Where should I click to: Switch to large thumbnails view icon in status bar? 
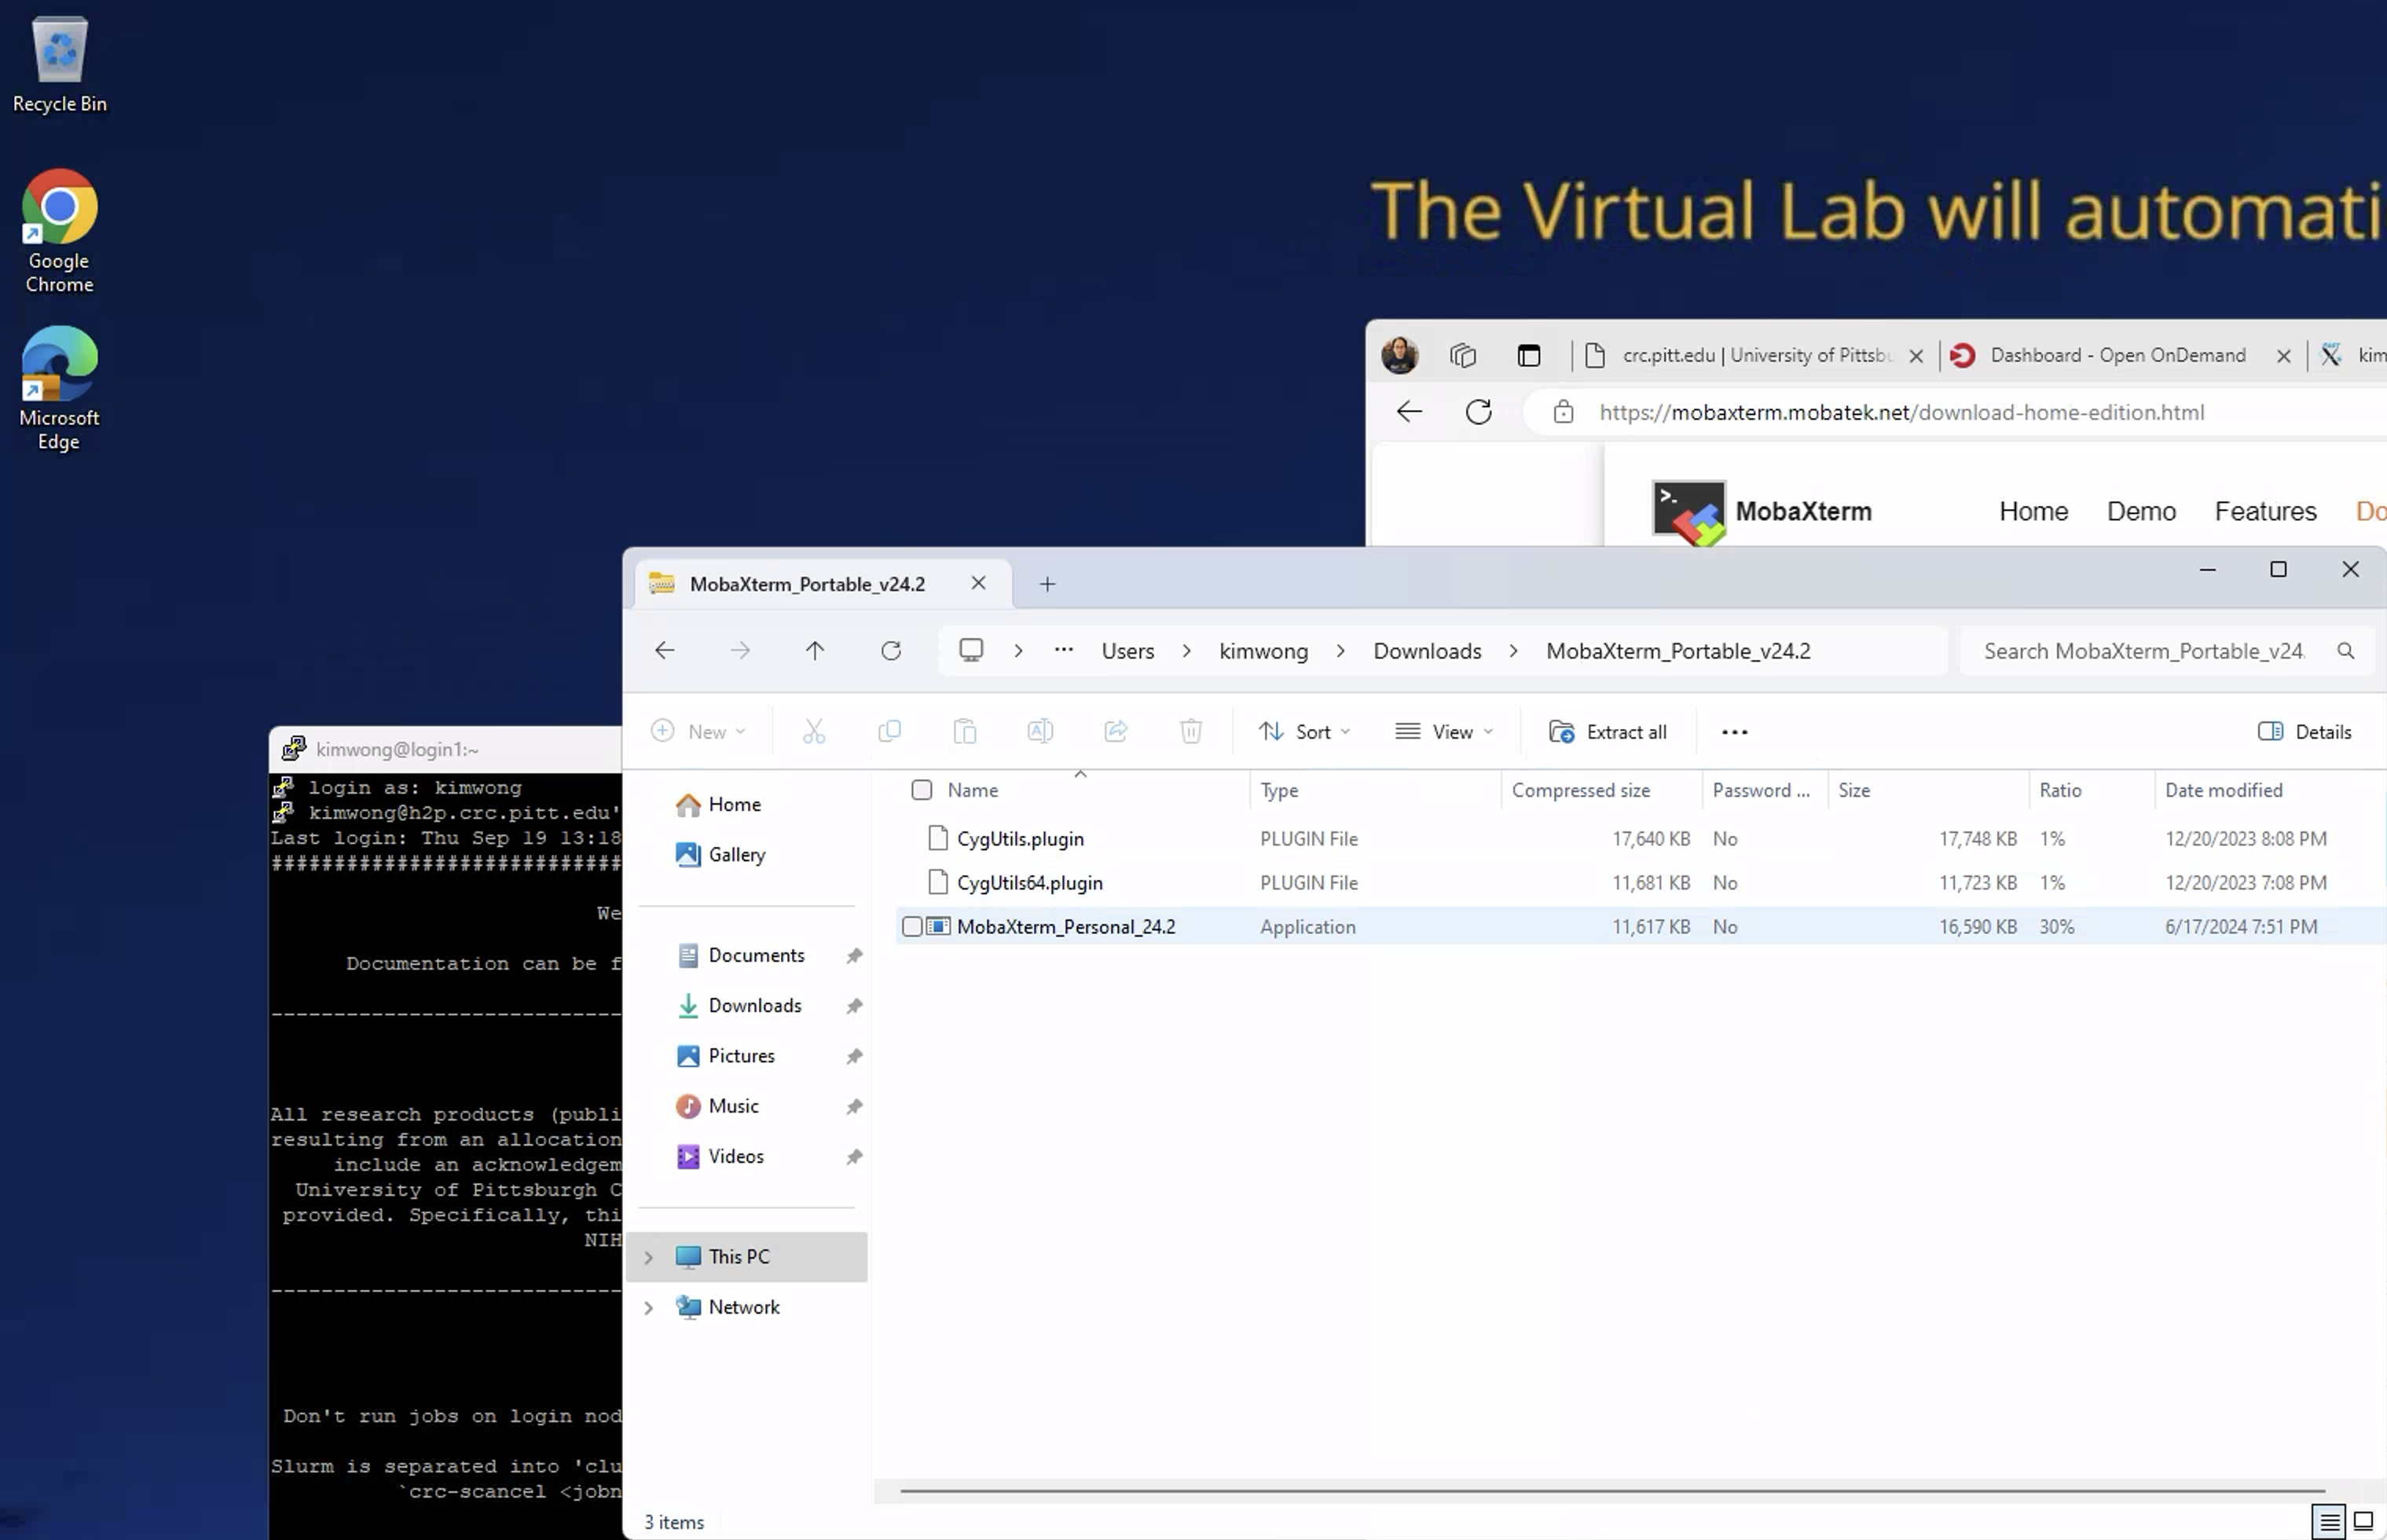(x=2363, y=1522)
